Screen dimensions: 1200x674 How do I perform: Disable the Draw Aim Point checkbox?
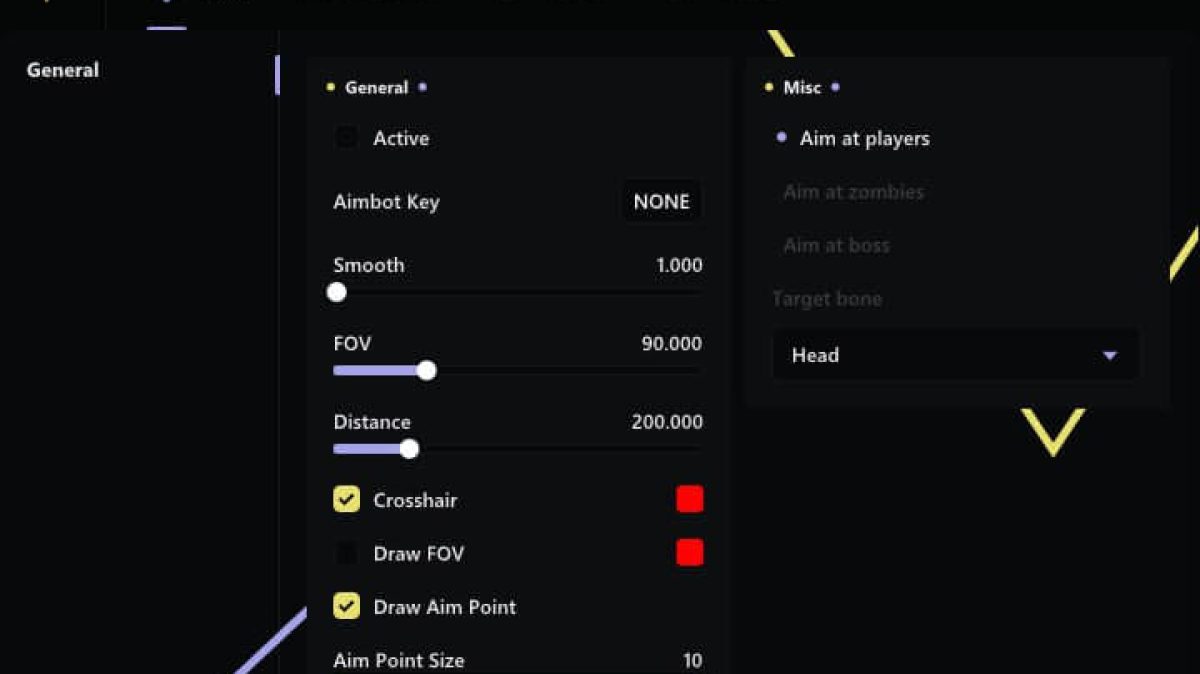346,606
